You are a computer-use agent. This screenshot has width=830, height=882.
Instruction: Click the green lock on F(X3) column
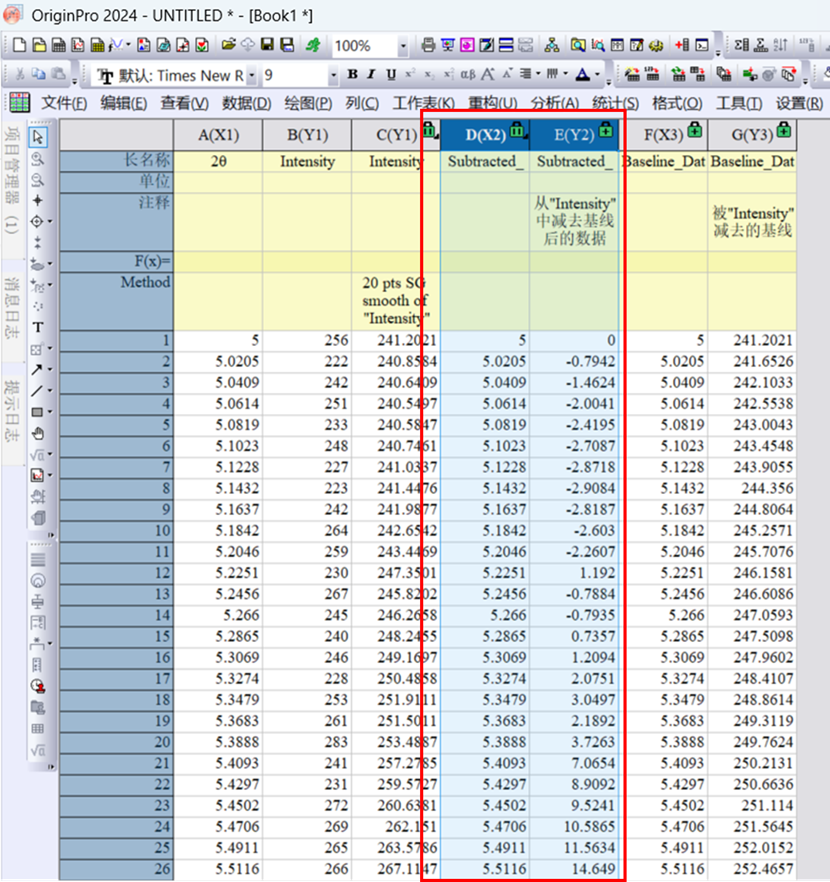(694, 130)
